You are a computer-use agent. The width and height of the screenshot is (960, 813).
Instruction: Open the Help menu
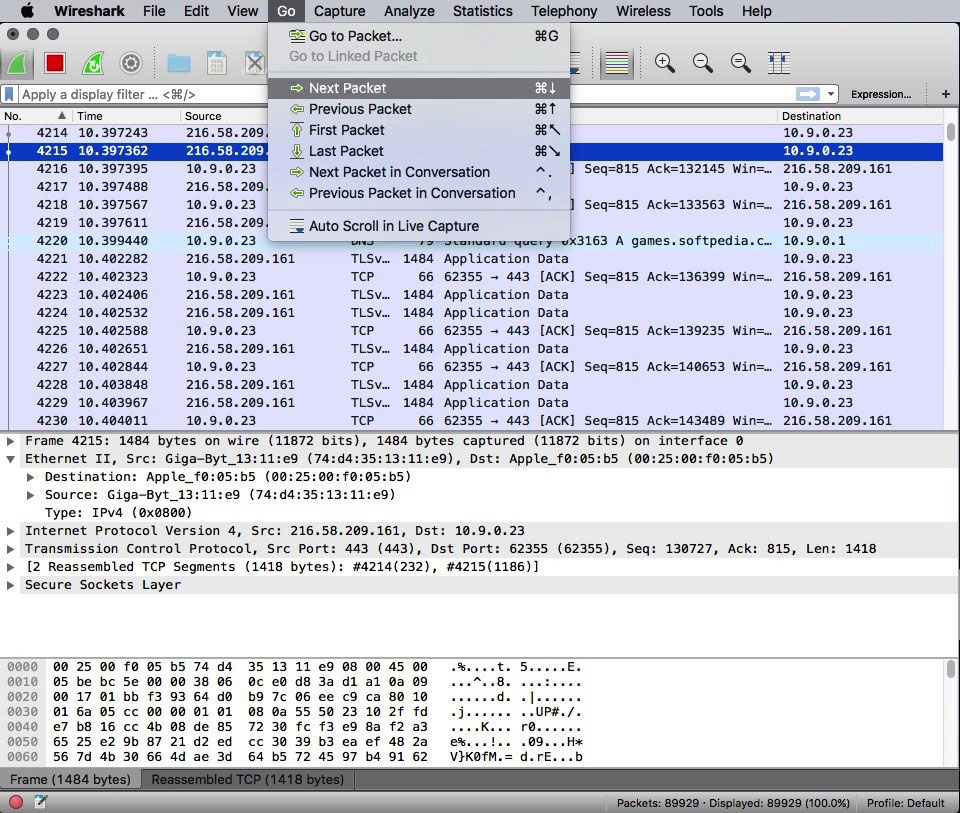(x=756, y=11)
